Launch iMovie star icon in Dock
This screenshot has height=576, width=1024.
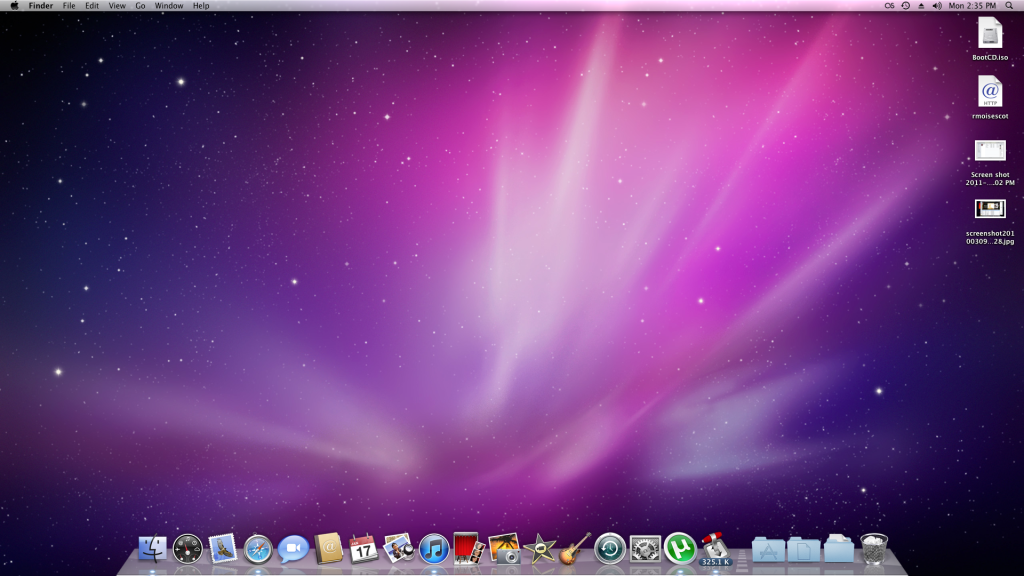[x=540, y=549]
